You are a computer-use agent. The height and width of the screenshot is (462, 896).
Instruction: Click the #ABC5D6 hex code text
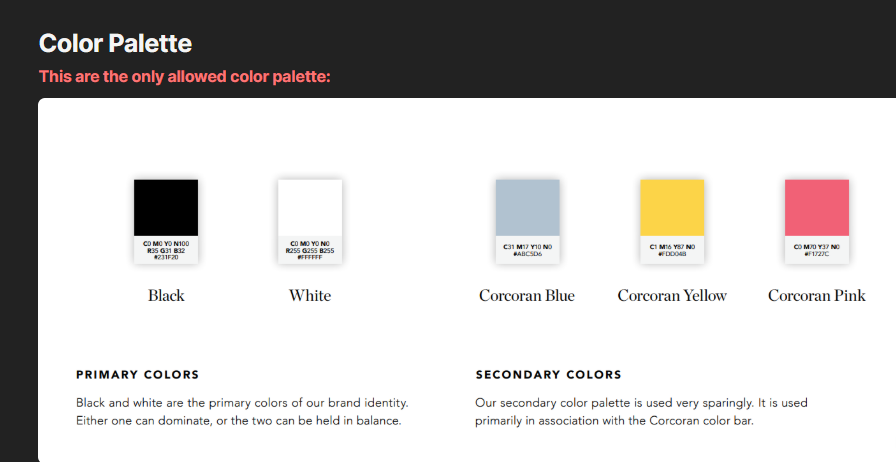[527, 254]
